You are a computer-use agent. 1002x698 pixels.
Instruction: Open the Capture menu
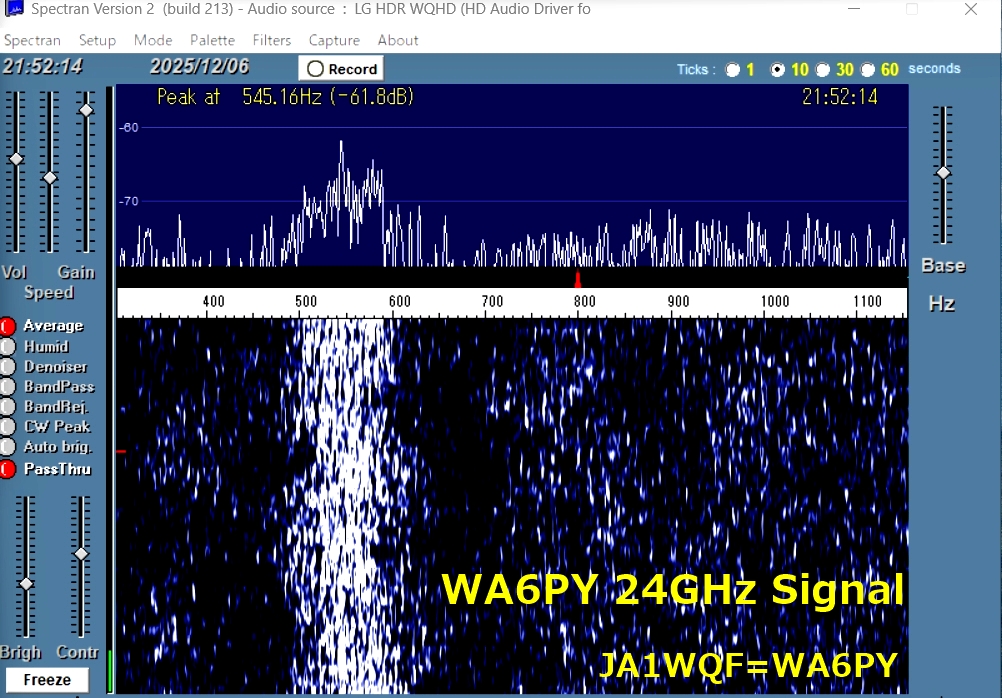pos(334,40)
